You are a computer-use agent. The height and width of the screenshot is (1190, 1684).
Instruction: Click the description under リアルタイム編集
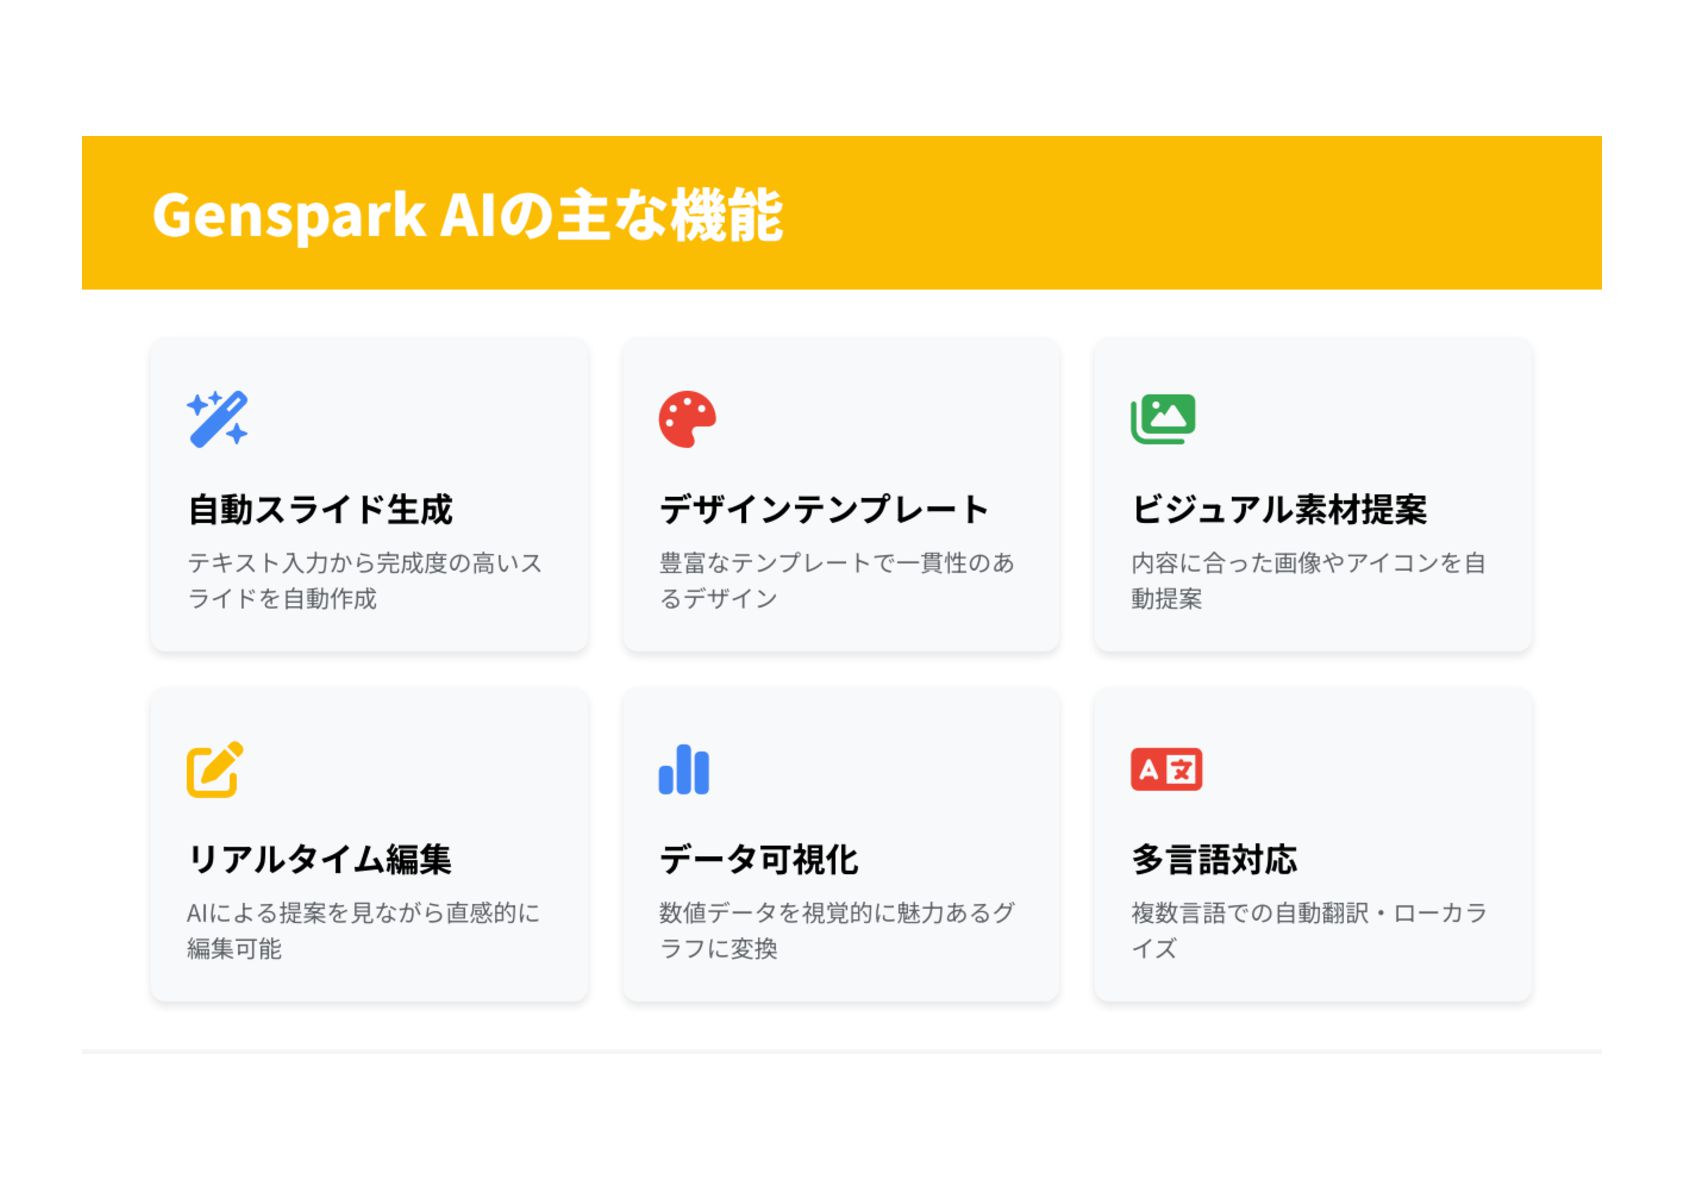click(x=363, y=931)
